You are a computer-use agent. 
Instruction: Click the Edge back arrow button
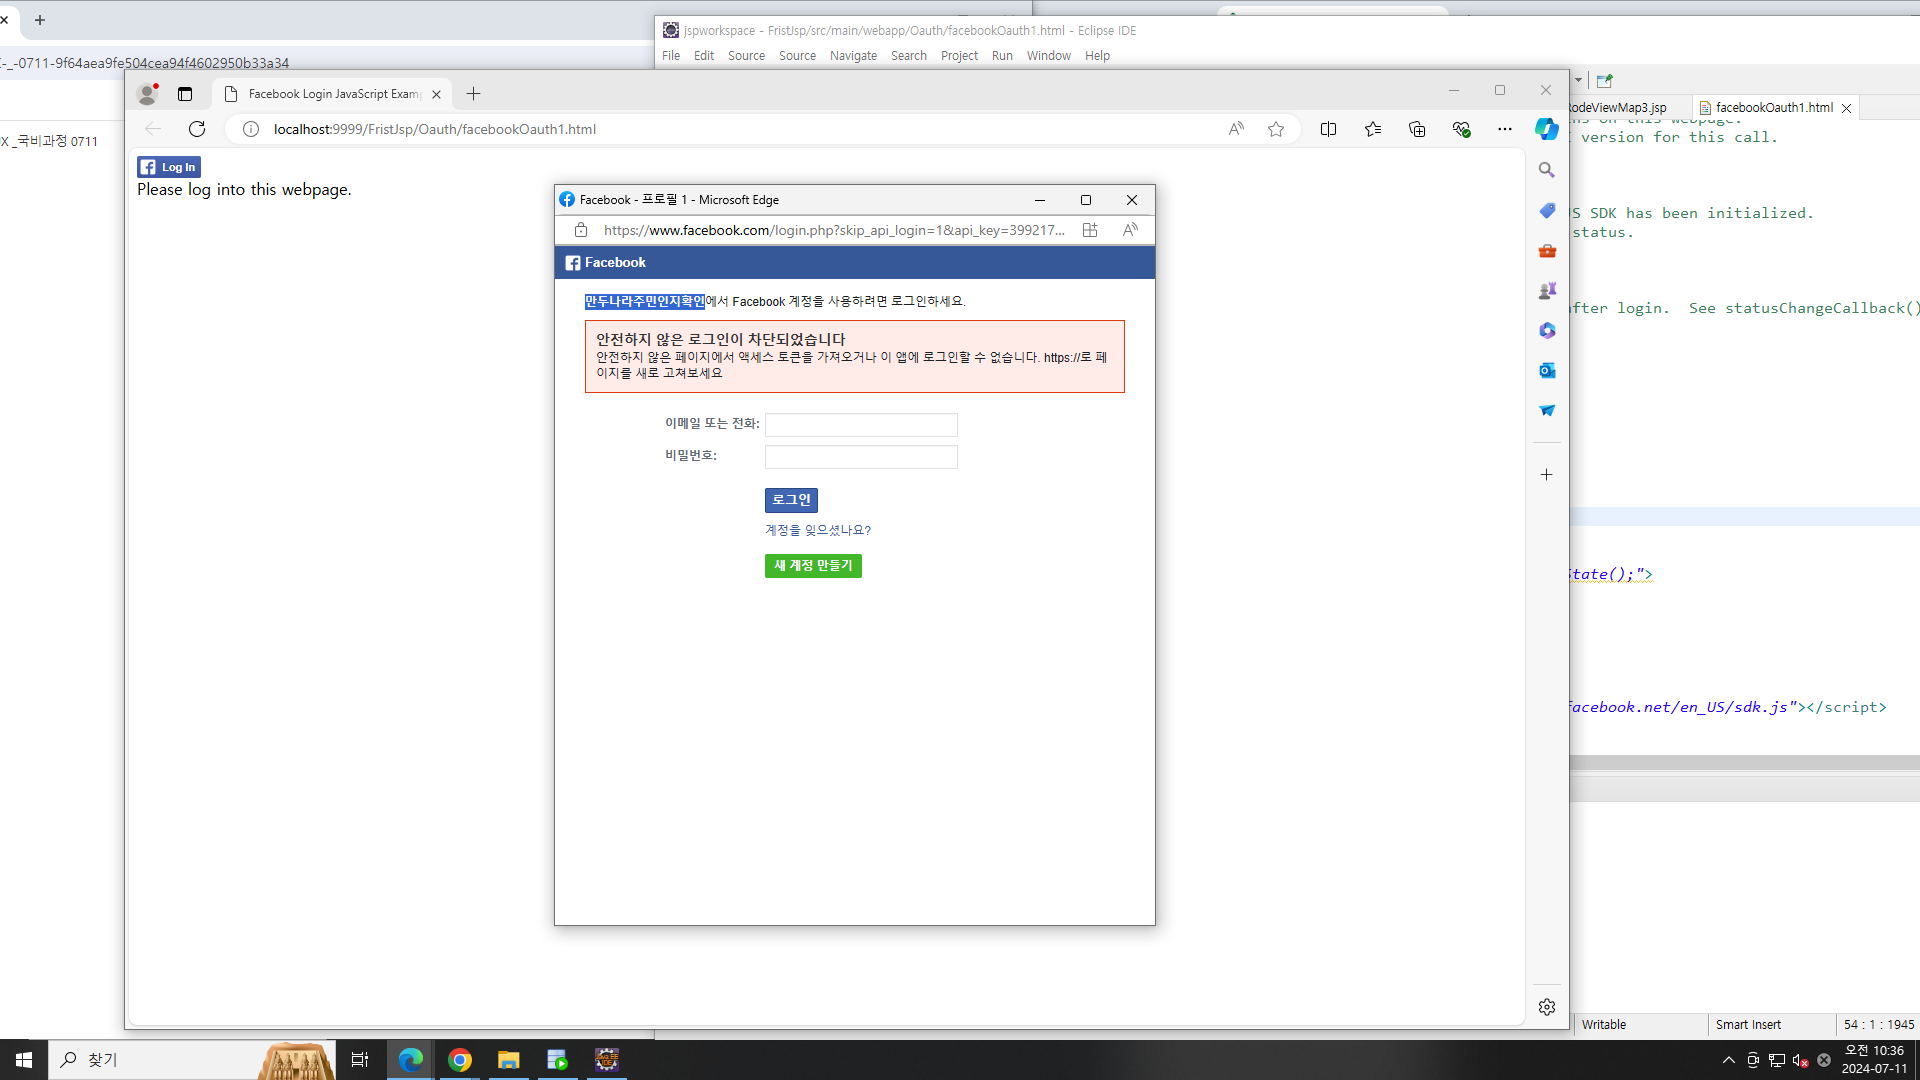pos(153,129)
